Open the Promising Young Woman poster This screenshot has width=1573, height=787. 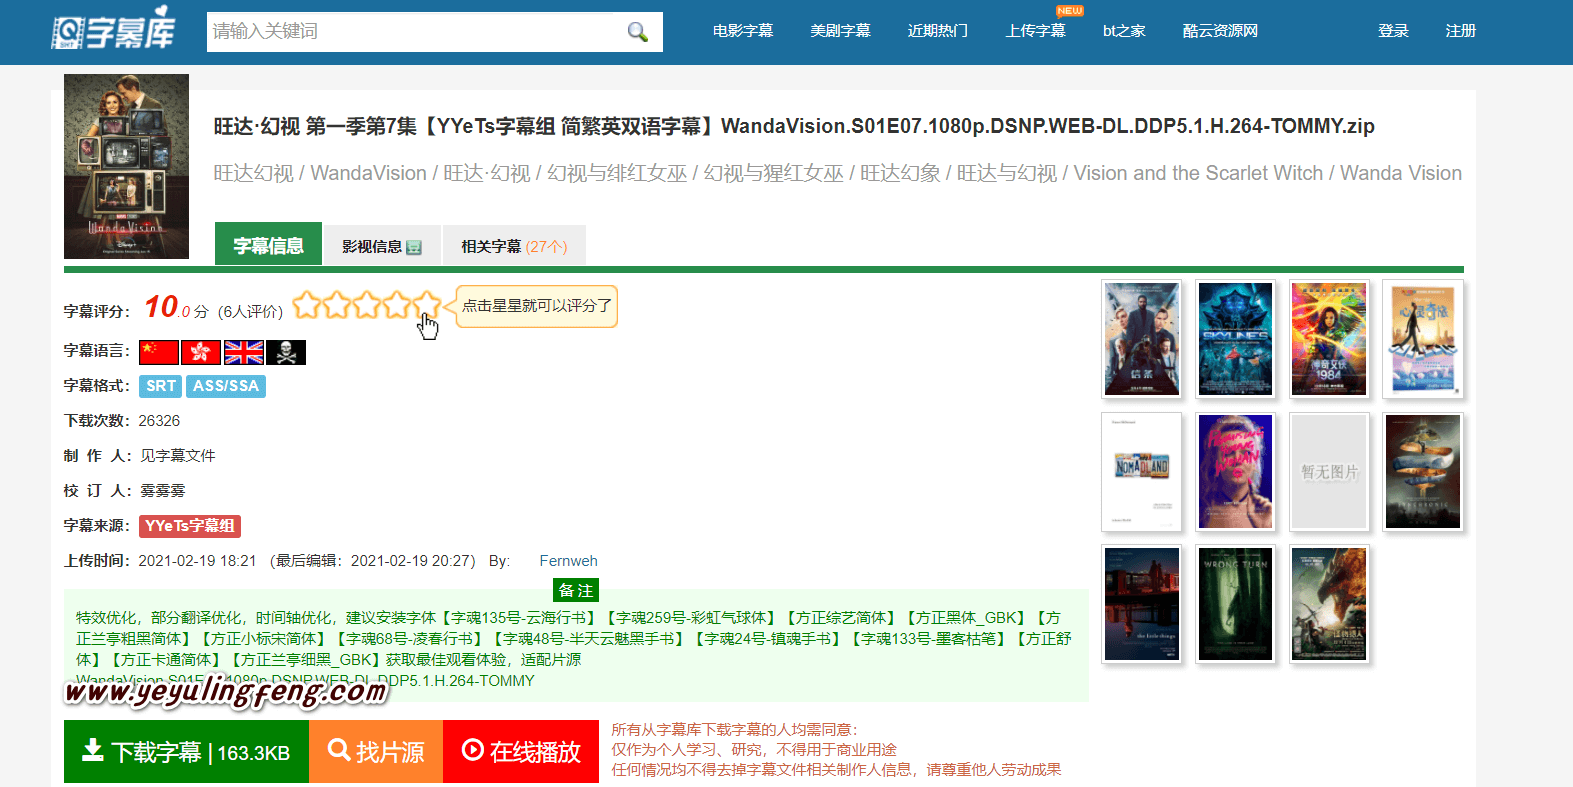1235,472
